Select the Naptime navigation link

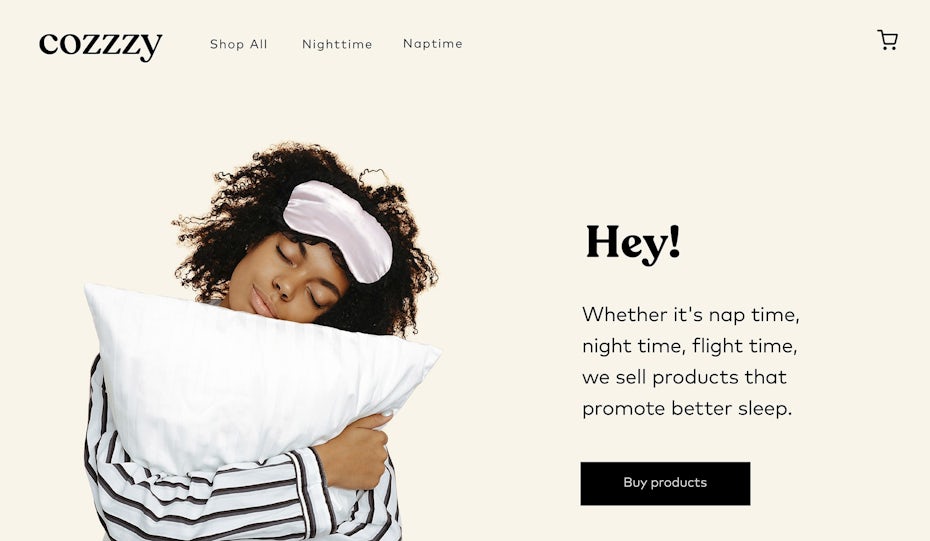(432, 44)
